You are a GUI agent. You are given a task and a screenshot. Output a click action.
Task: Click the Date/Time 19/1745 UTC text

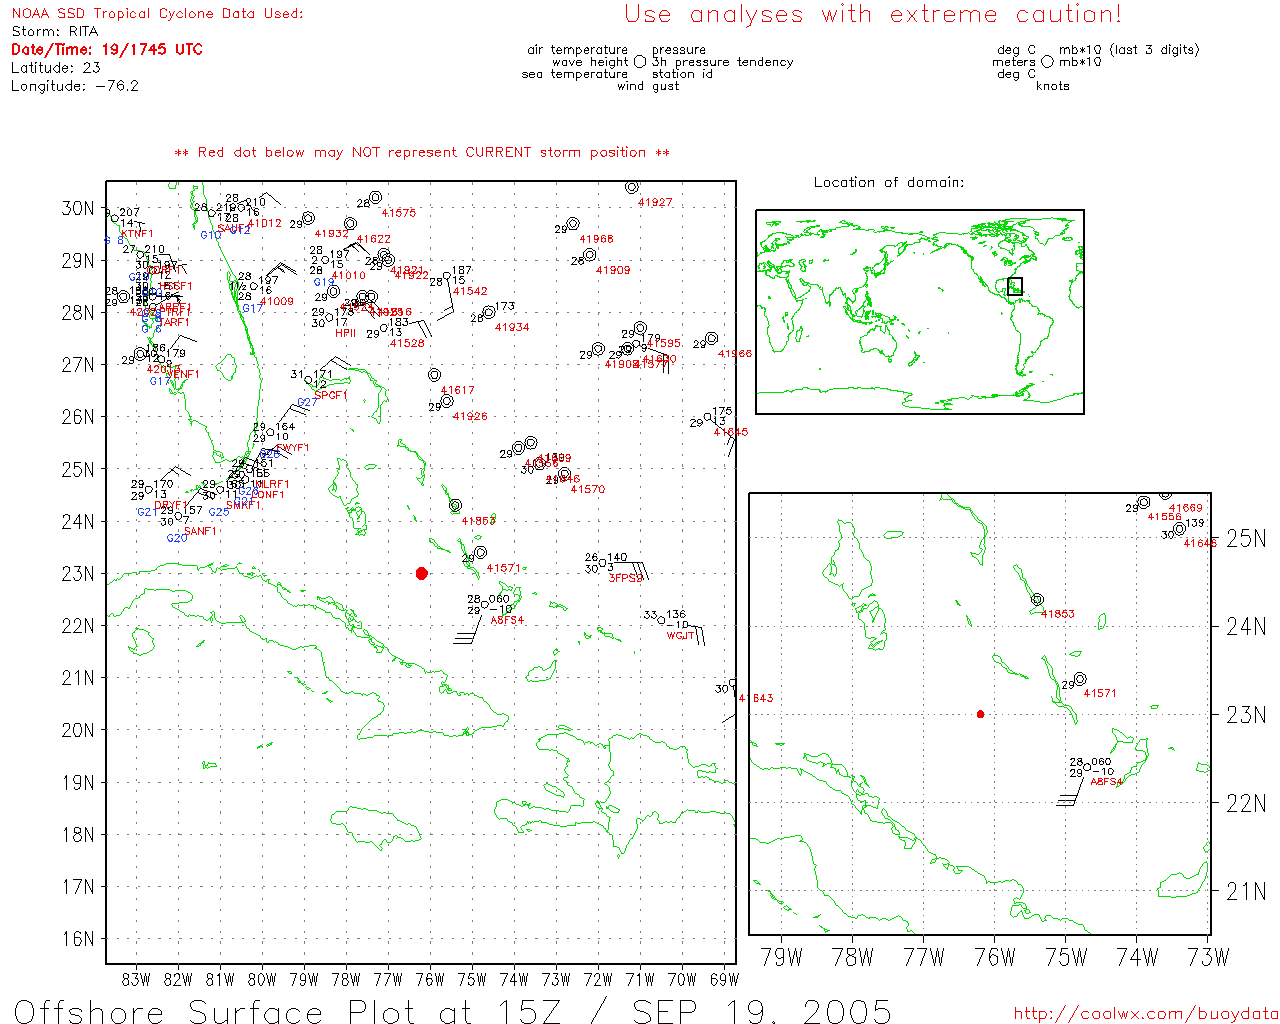click(107, 50)
